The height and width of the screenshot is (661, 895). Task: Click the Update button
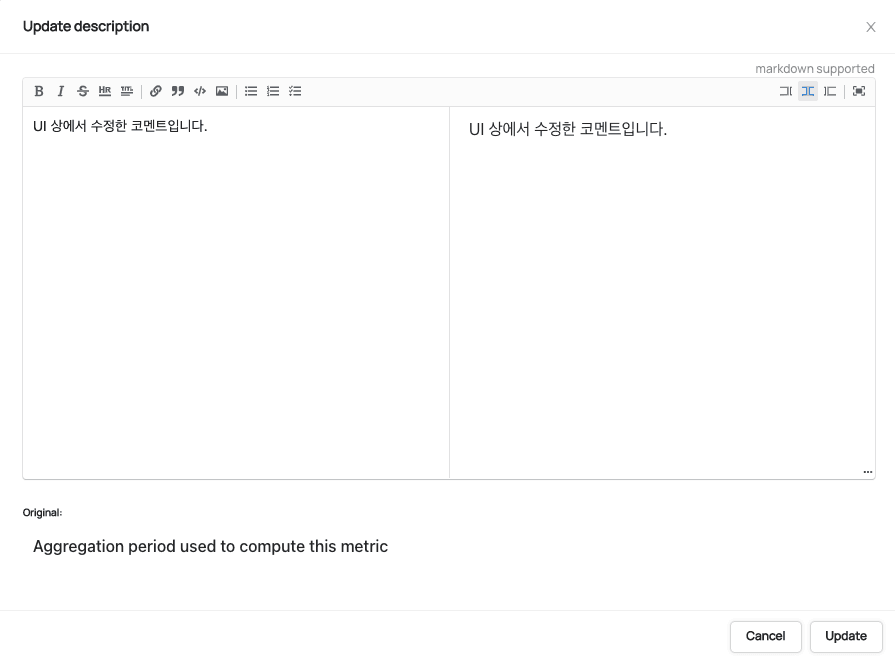tap(846, 636)
